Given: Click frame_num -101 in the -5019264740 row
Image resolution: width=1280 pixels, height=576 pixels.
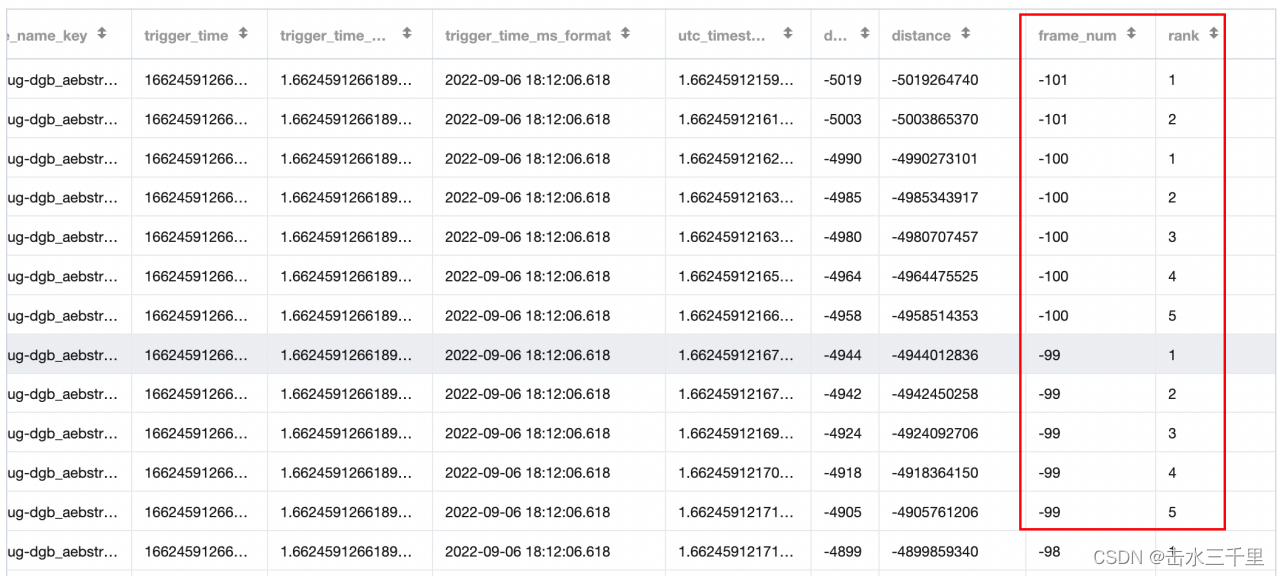Looking at the screenshot, I should click(1053, 80).
